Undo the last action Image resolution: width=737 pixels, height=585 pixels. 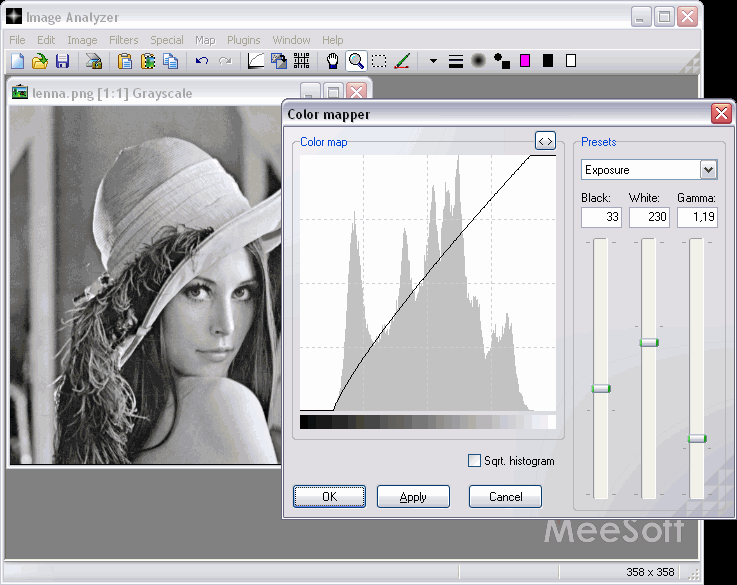point(202,61)
